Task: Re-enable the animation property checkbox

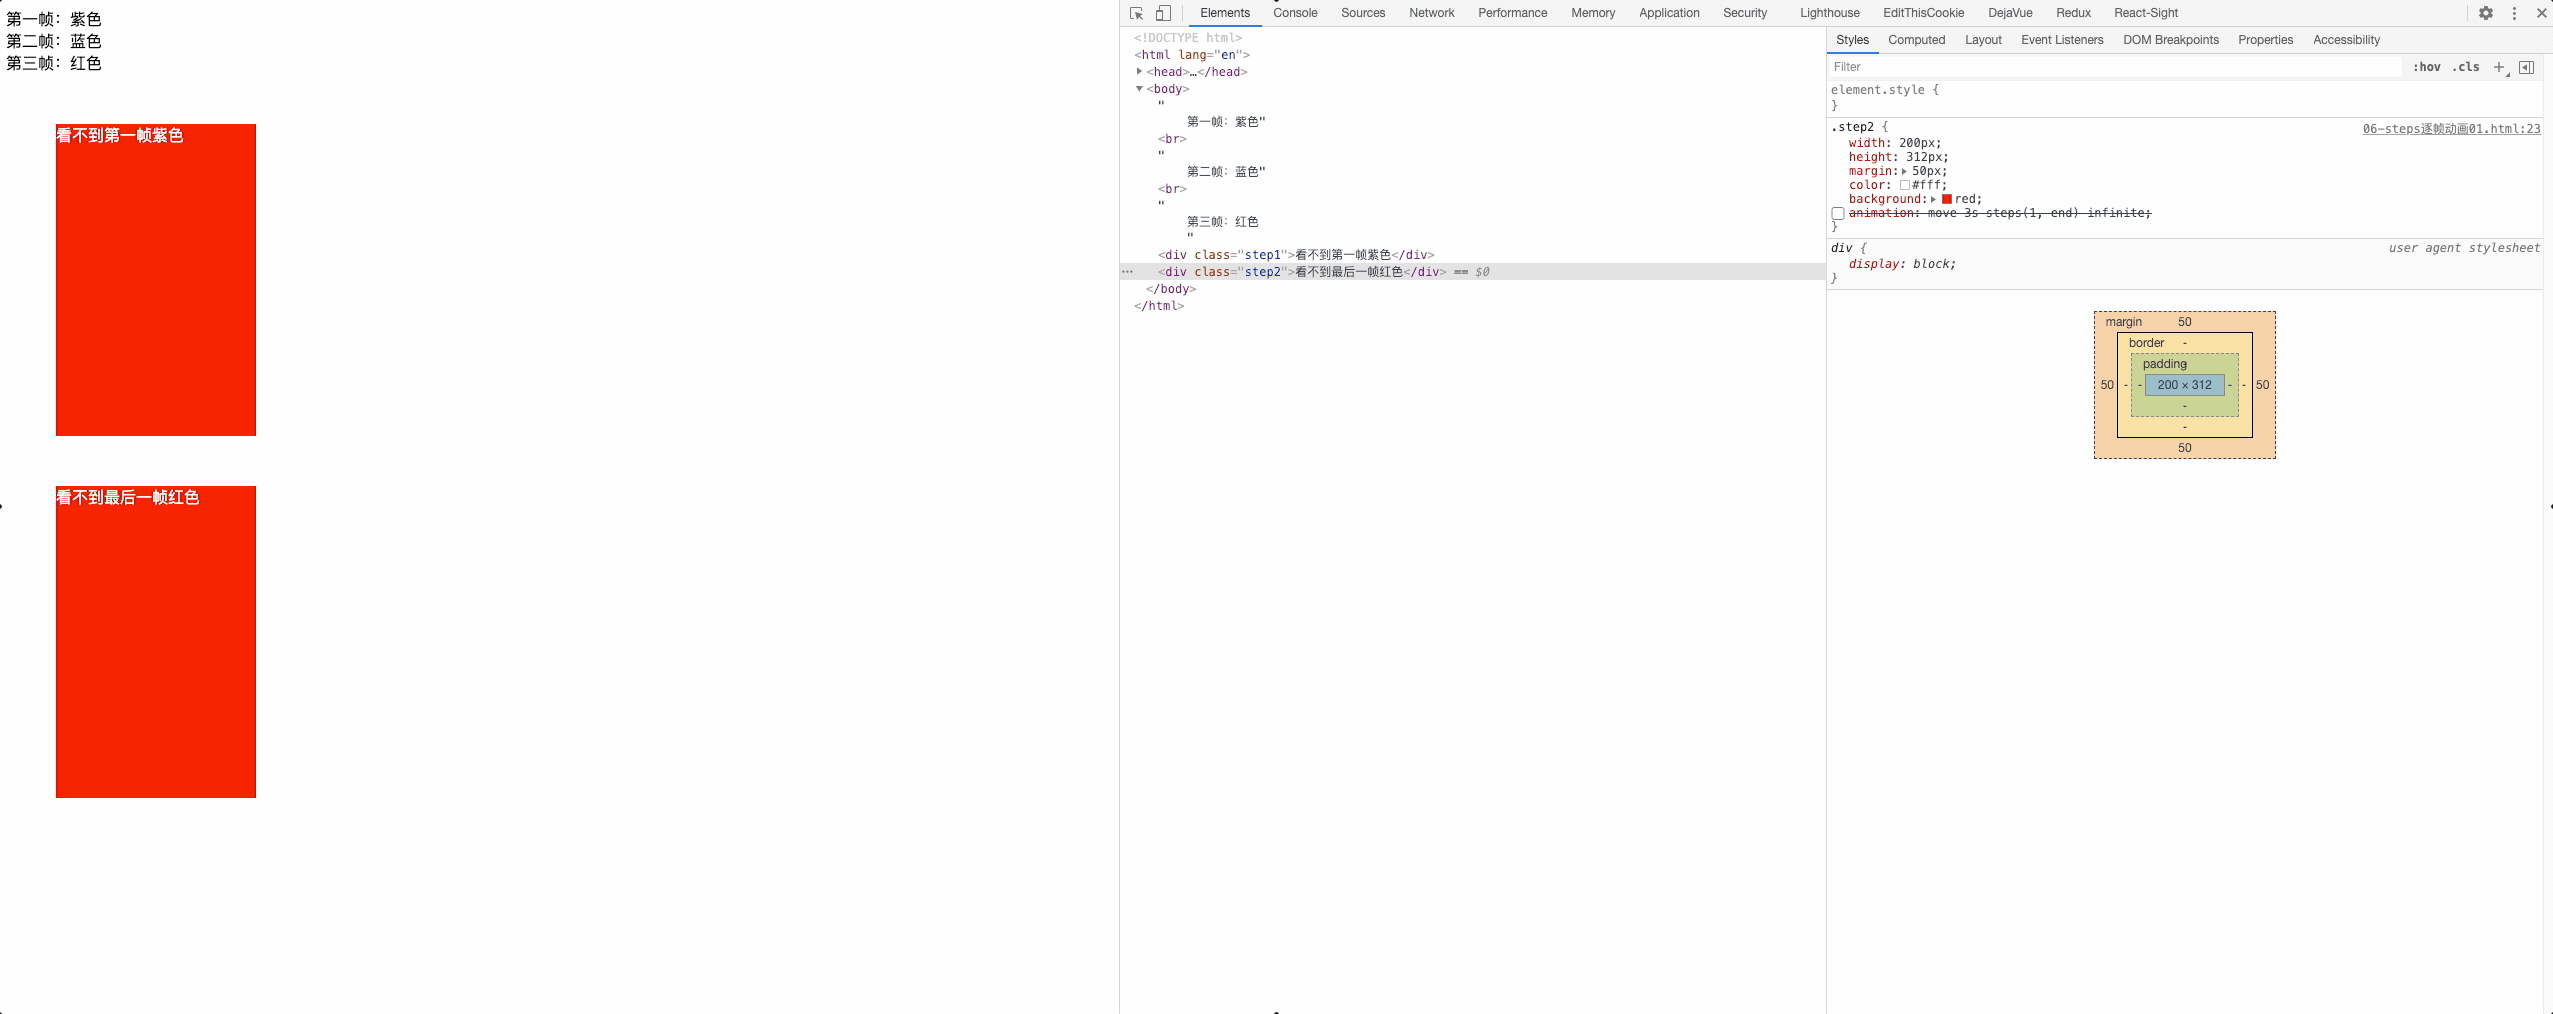Action: [1838, 213]
